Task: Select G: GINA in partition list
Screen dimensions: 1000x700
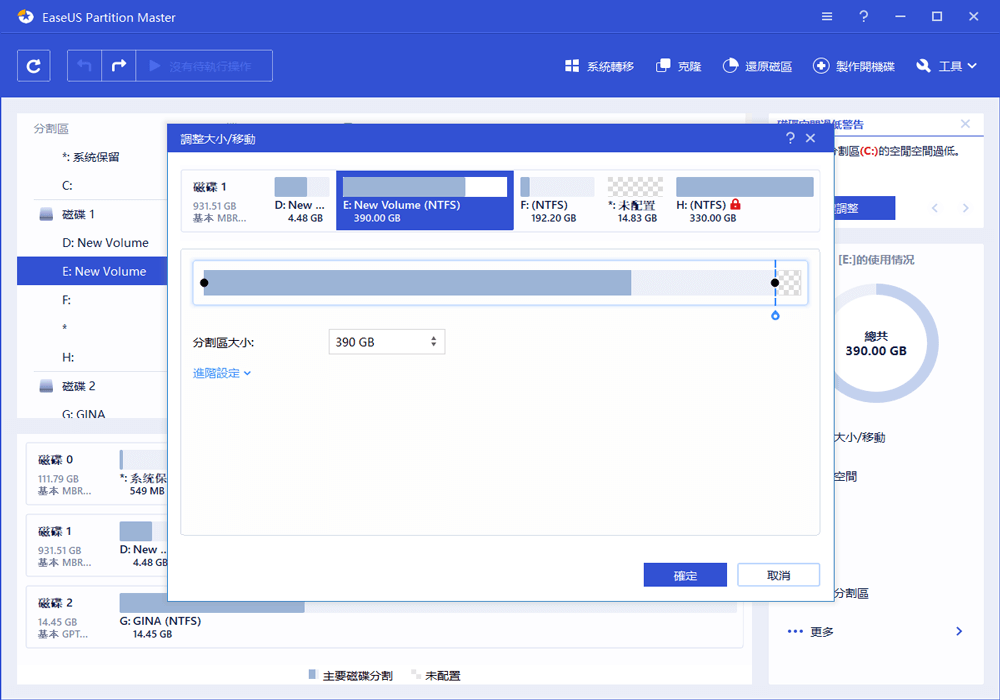Action: click(x=84, y=414)
